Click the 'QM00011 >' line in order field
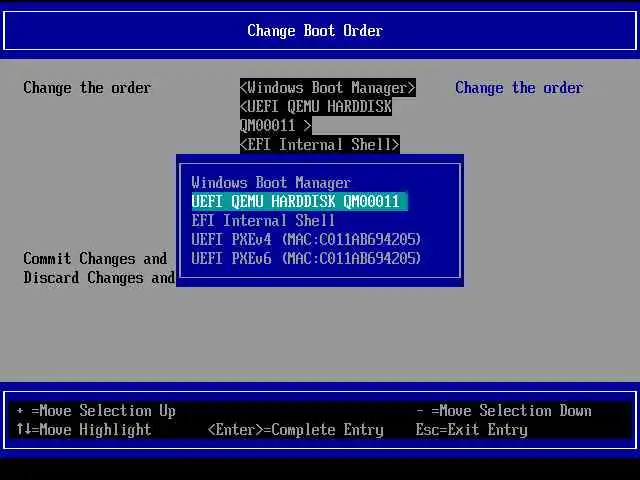The width and height of the screenshot is (640, 480). click(276, 126)
